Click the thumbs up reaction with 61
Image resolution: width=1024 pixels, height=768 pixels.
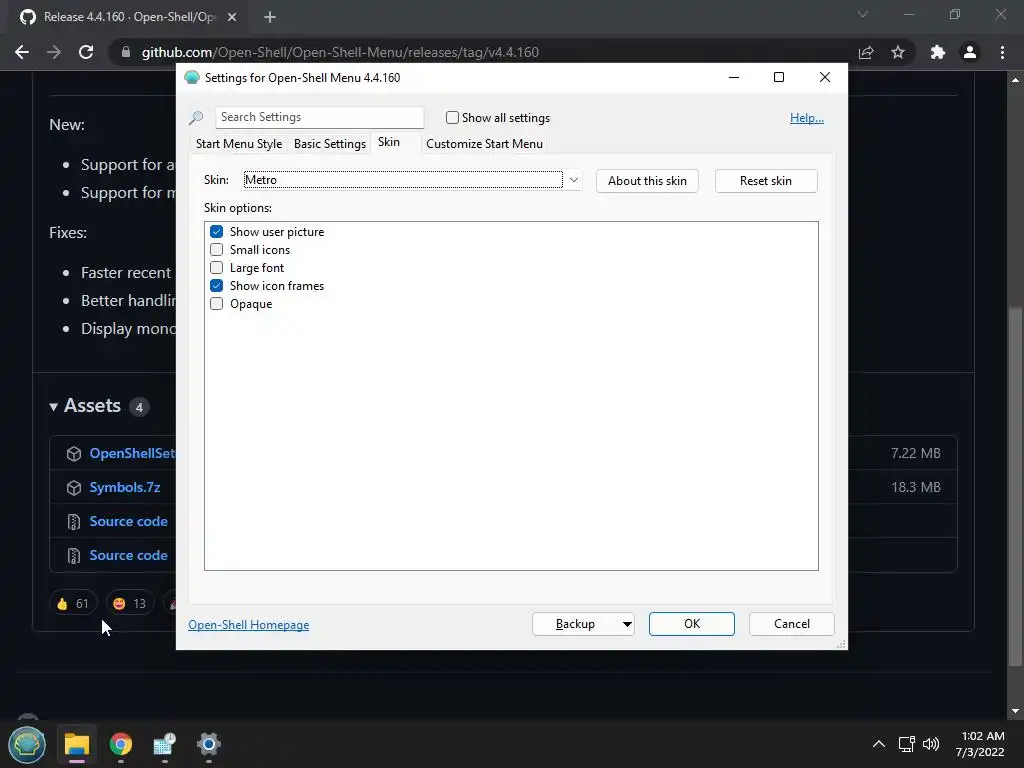click(x=72, y=603)
